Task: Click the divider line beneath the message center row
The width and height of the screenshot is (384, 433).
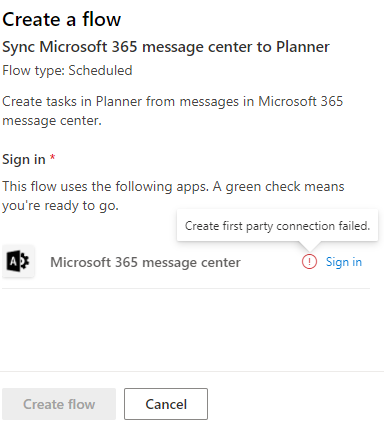Action: [x=186, y=288]
